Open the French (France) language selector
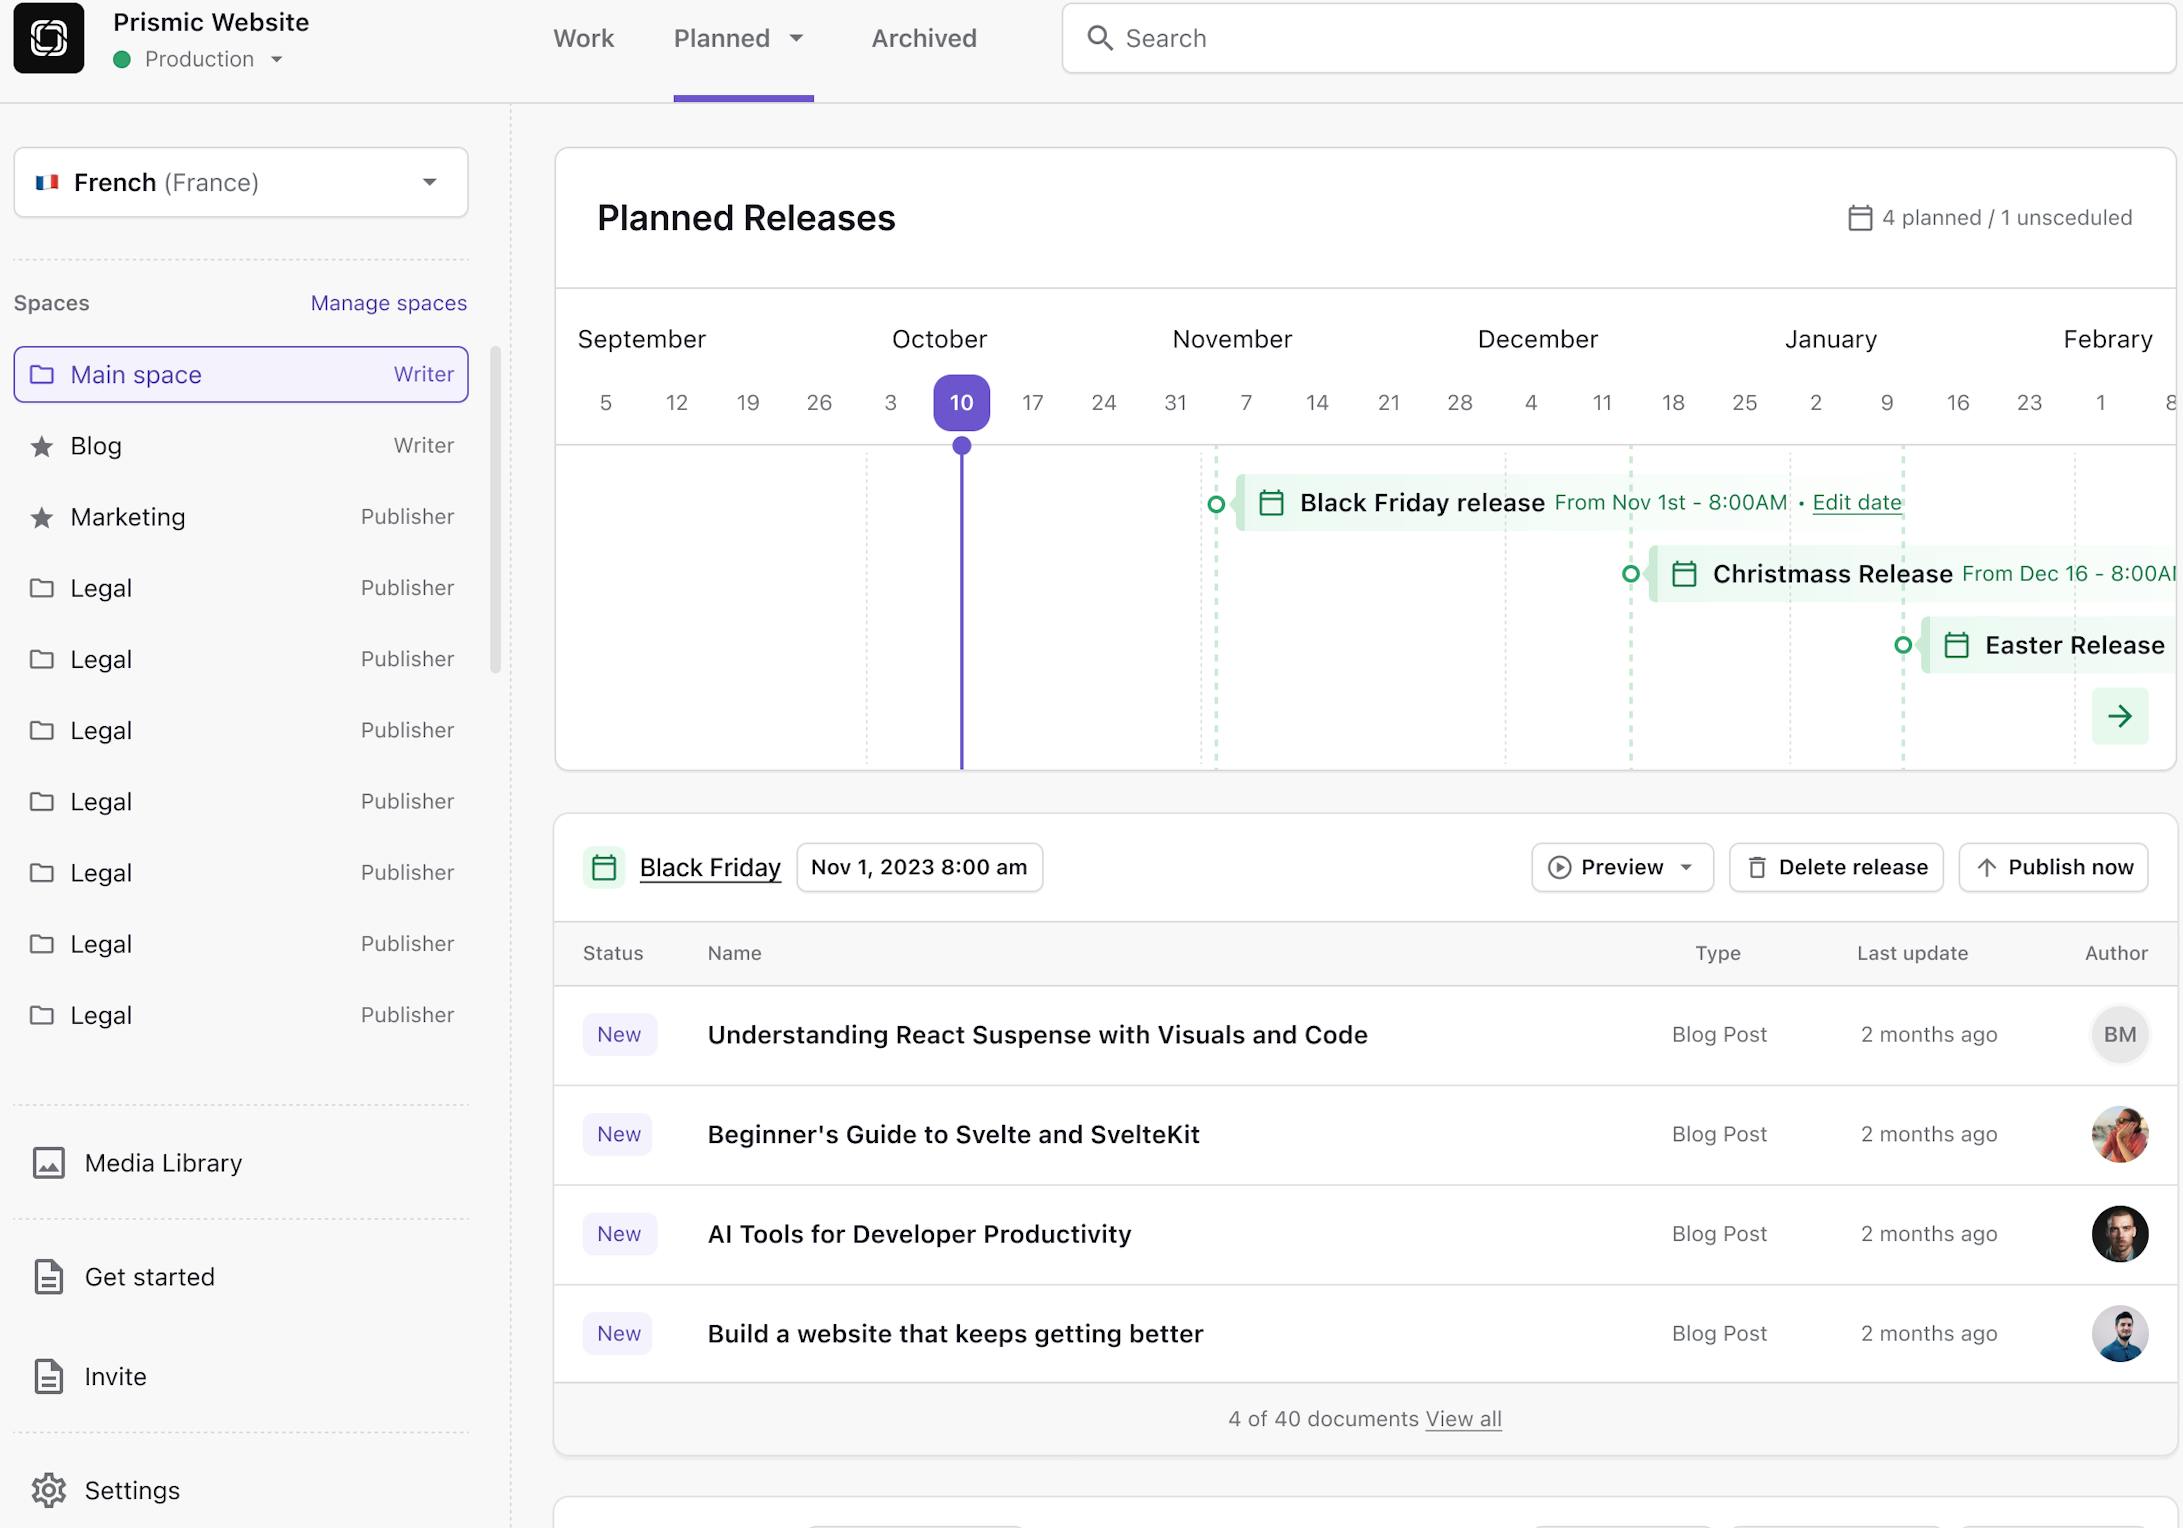 [240, 182]
